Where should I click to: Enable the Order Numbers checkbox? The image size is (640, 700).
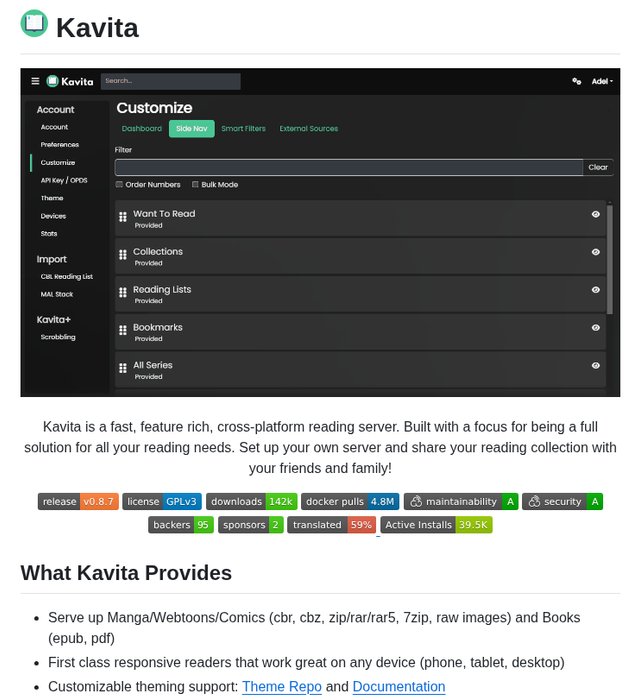(119, 185)
